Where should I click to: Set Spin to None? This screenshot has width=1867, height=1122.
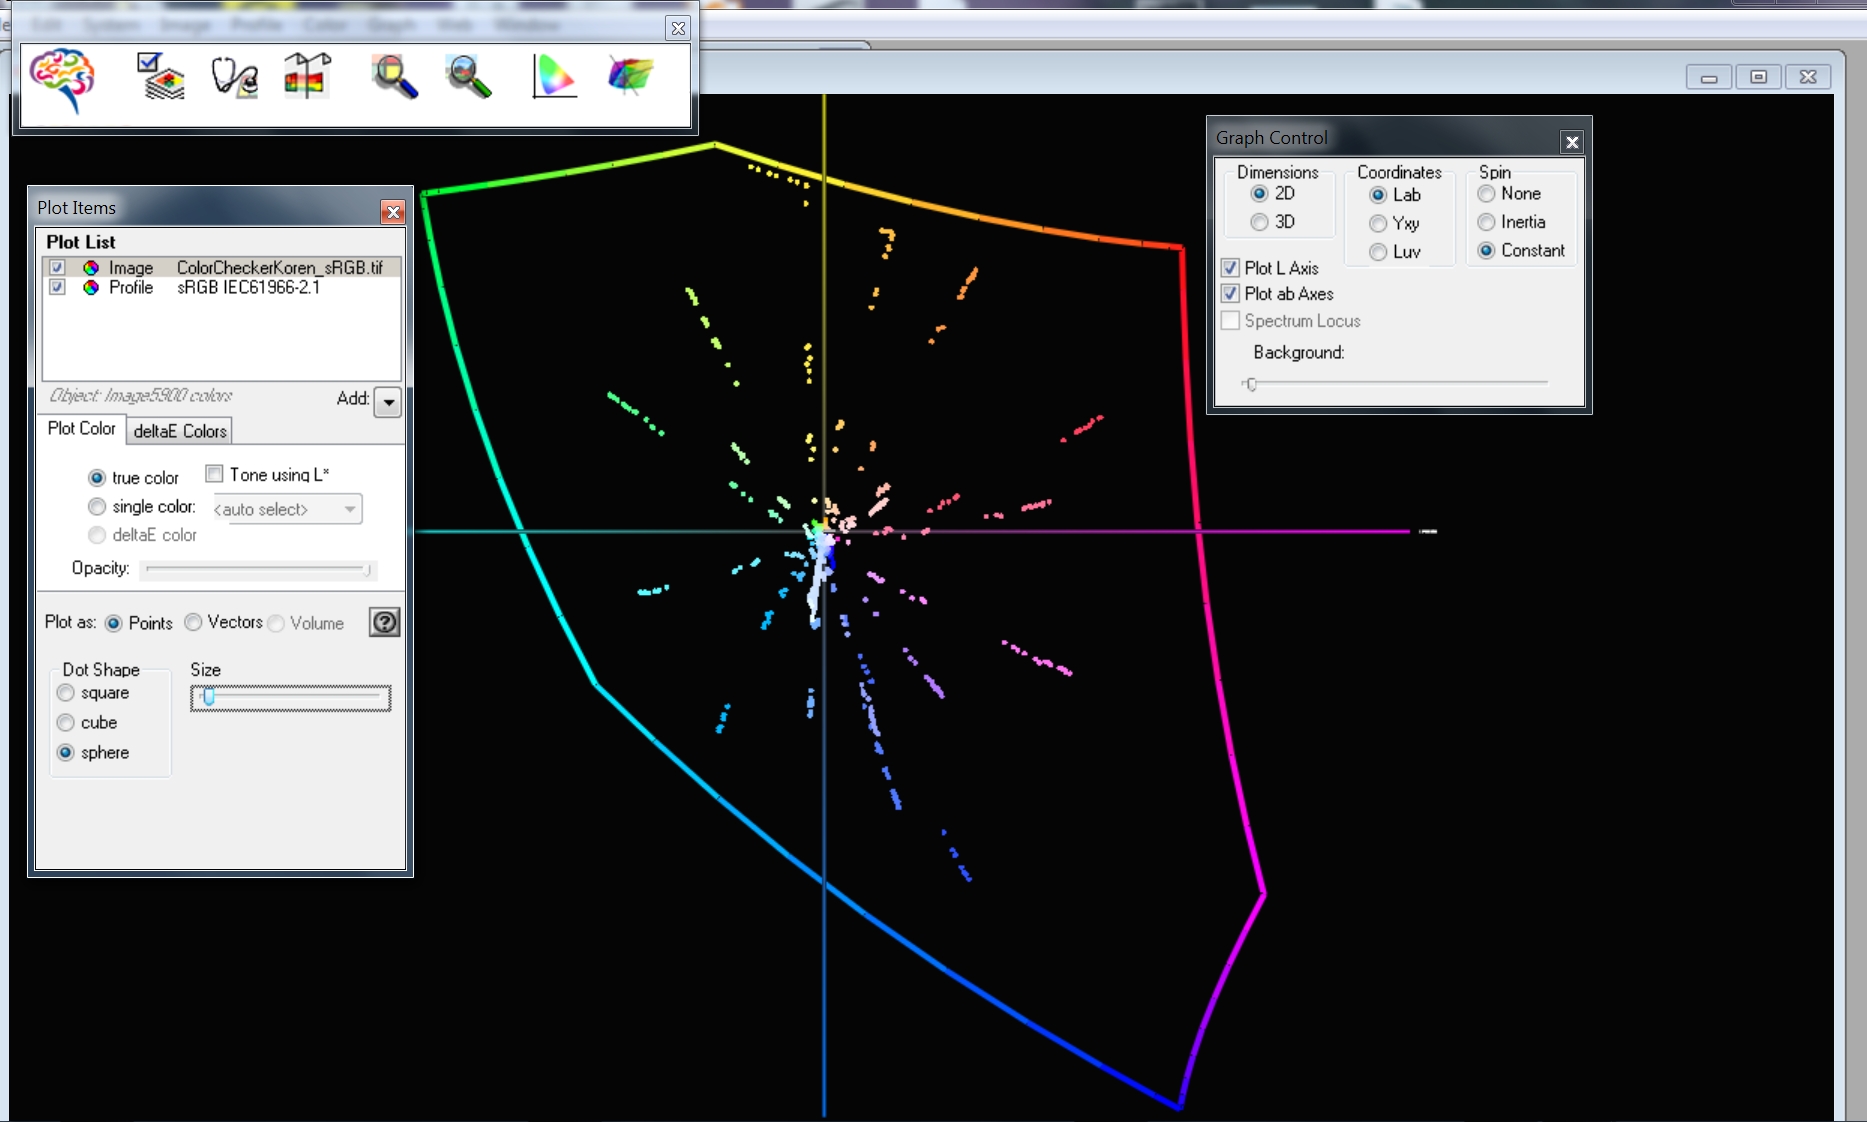coord(1487,194)
